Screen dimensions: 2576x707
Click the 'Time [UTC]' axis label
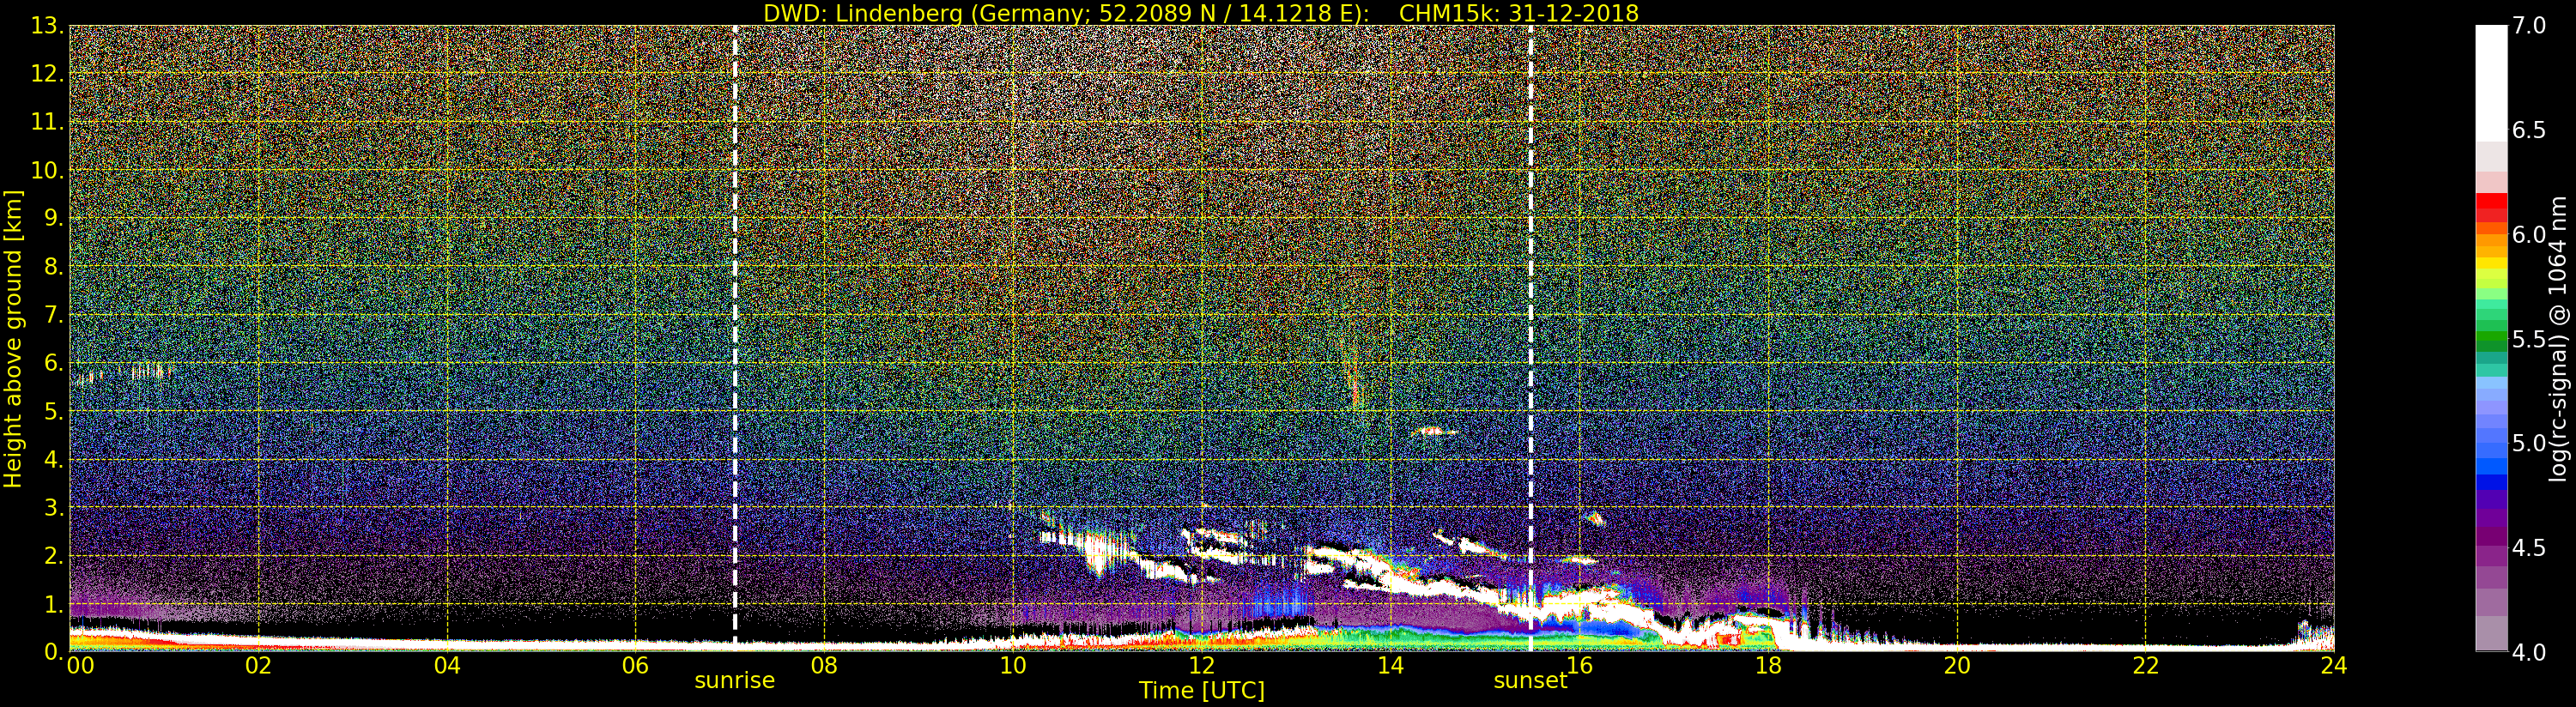(1202, 690)
